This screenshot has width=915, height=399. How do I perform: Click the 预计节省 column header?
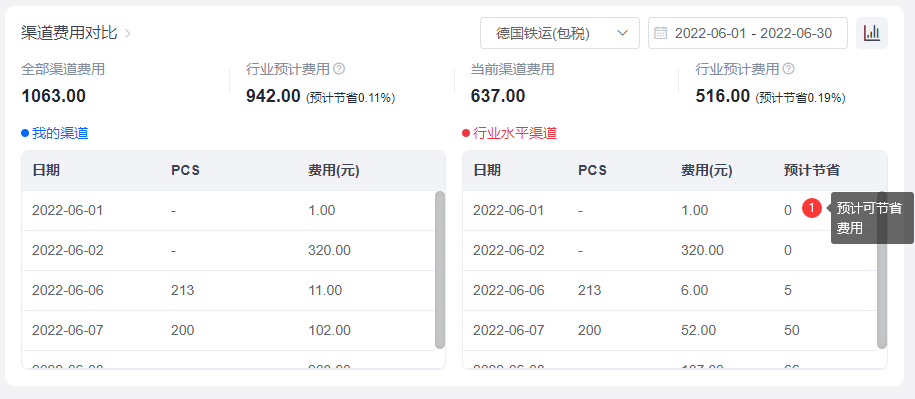pyautogui.click(x=812, y=170)
